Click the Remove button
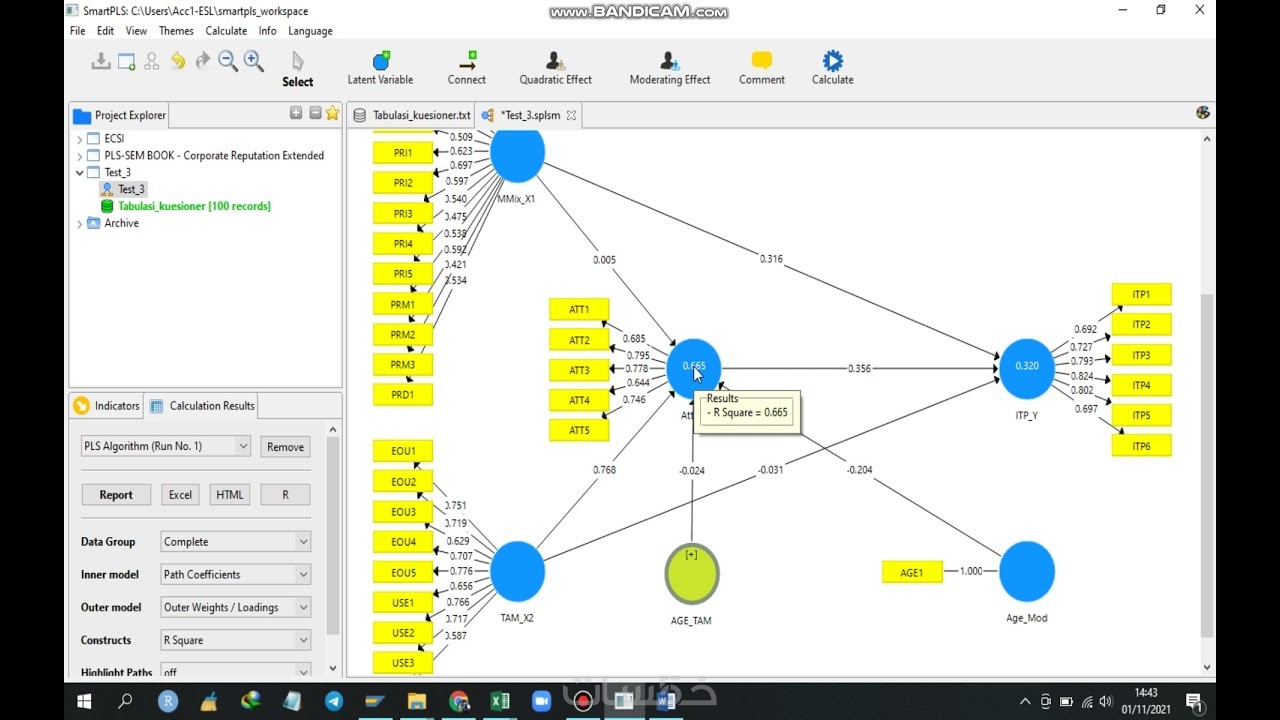This screenshot has height=720, width=1280. click(285, 447)
